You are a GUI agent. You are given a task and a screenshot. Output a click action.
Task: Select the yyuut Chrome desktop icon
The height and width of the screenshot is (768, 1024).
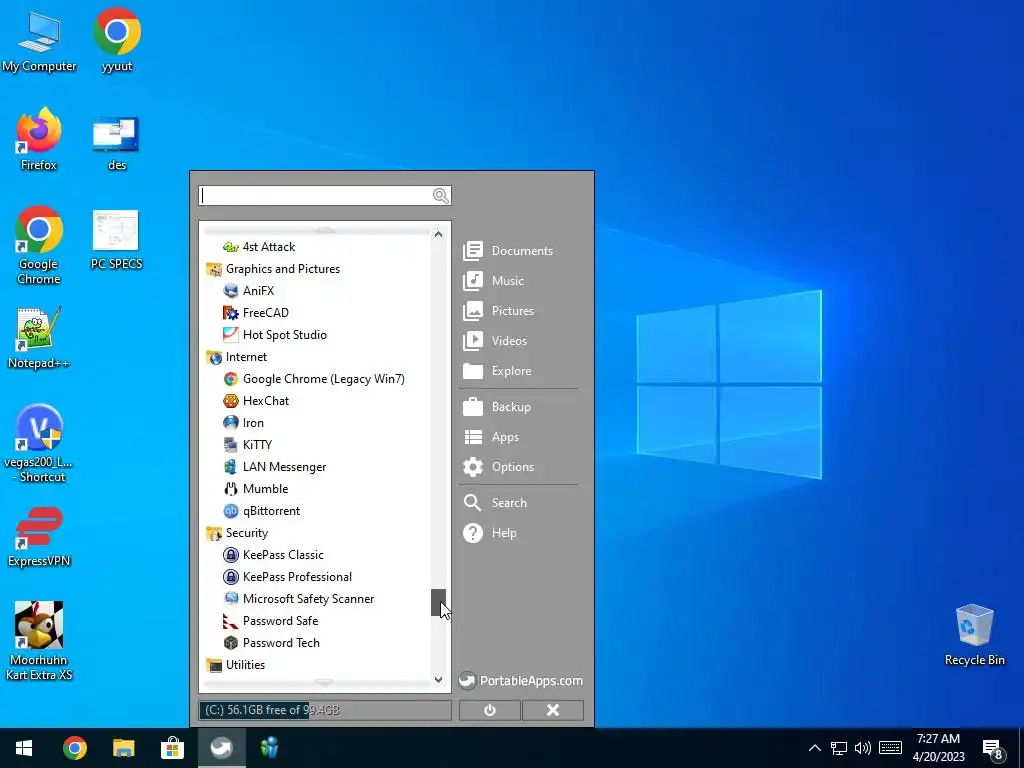117,41
